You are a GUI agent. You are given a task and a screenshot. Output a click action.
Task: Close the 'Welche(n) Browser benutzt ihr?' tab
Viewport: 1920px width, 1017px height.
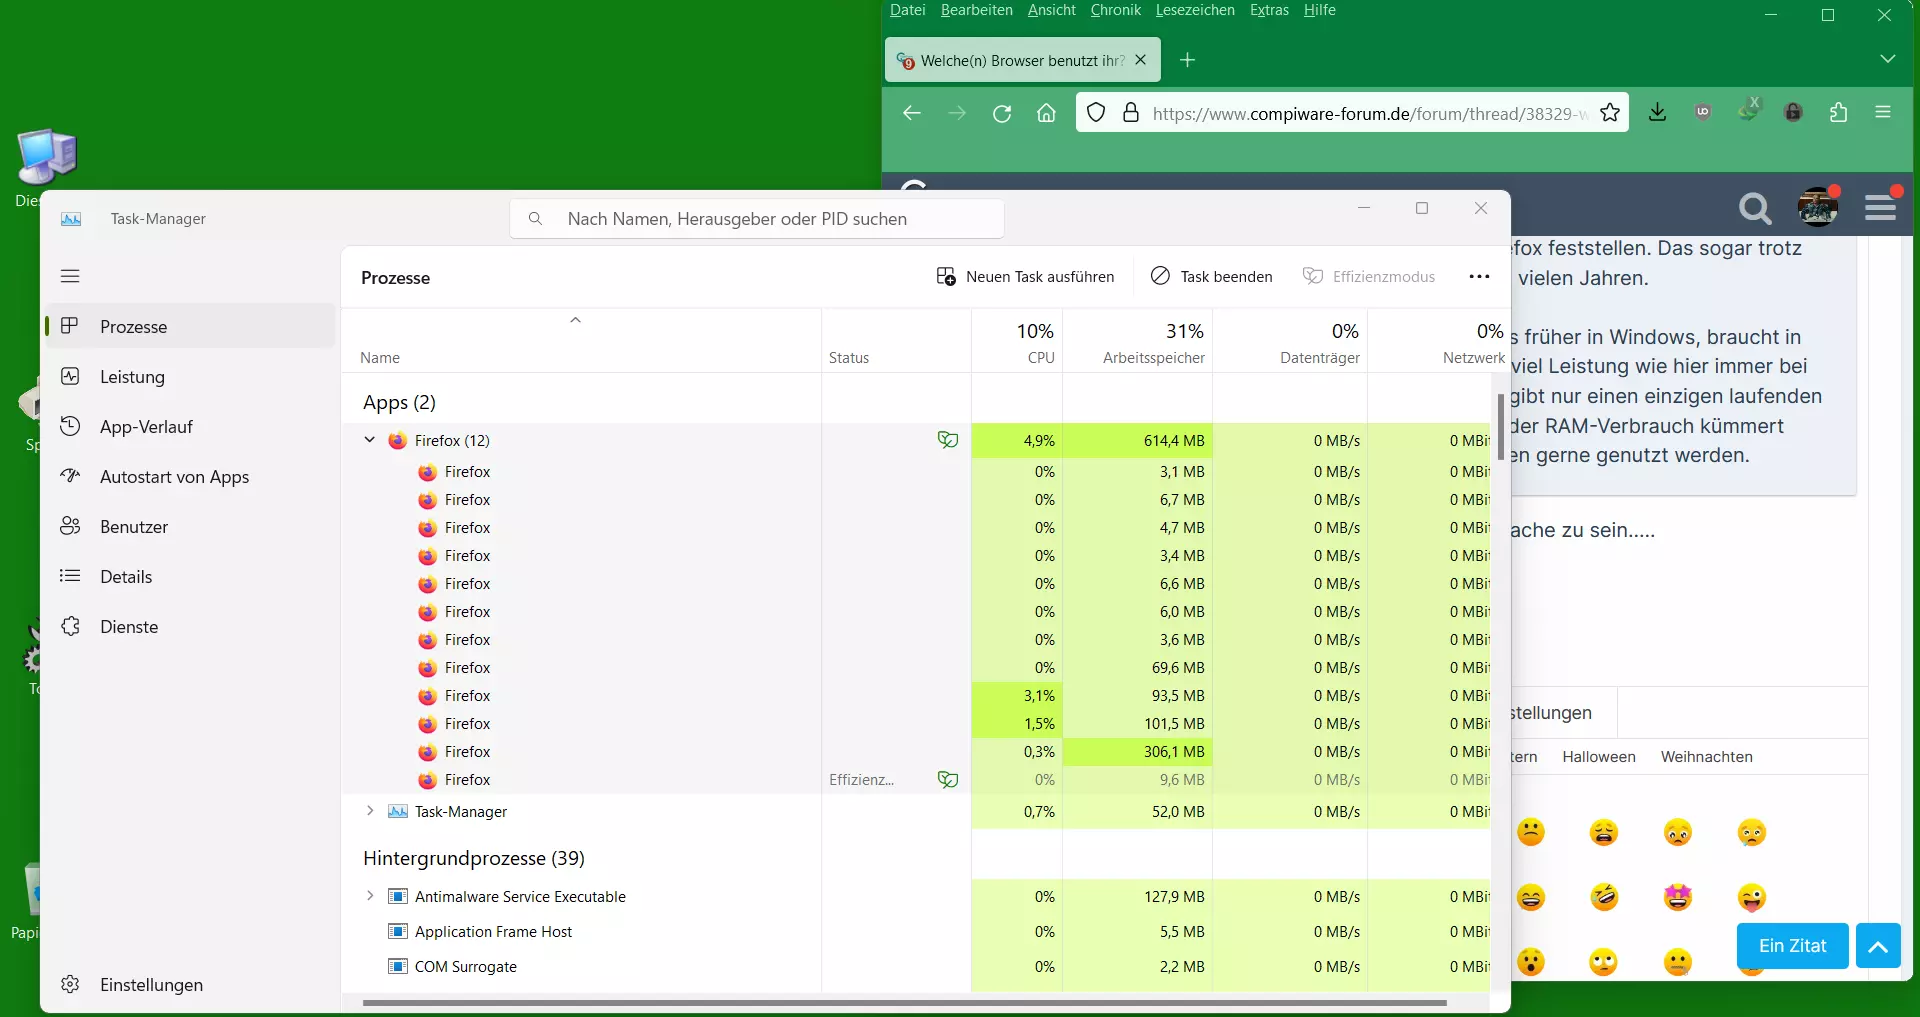[x=1140, y=60]
